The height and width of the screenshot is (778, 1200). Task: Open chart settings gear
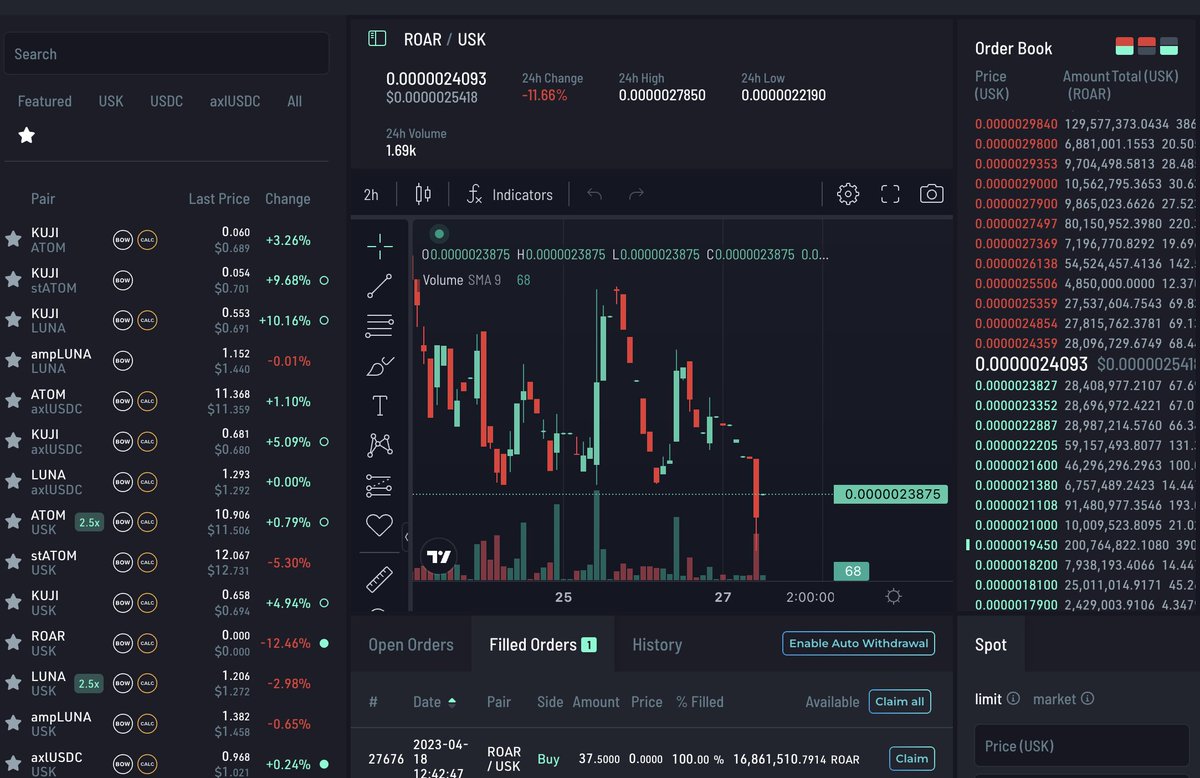[x=848, y=194]
